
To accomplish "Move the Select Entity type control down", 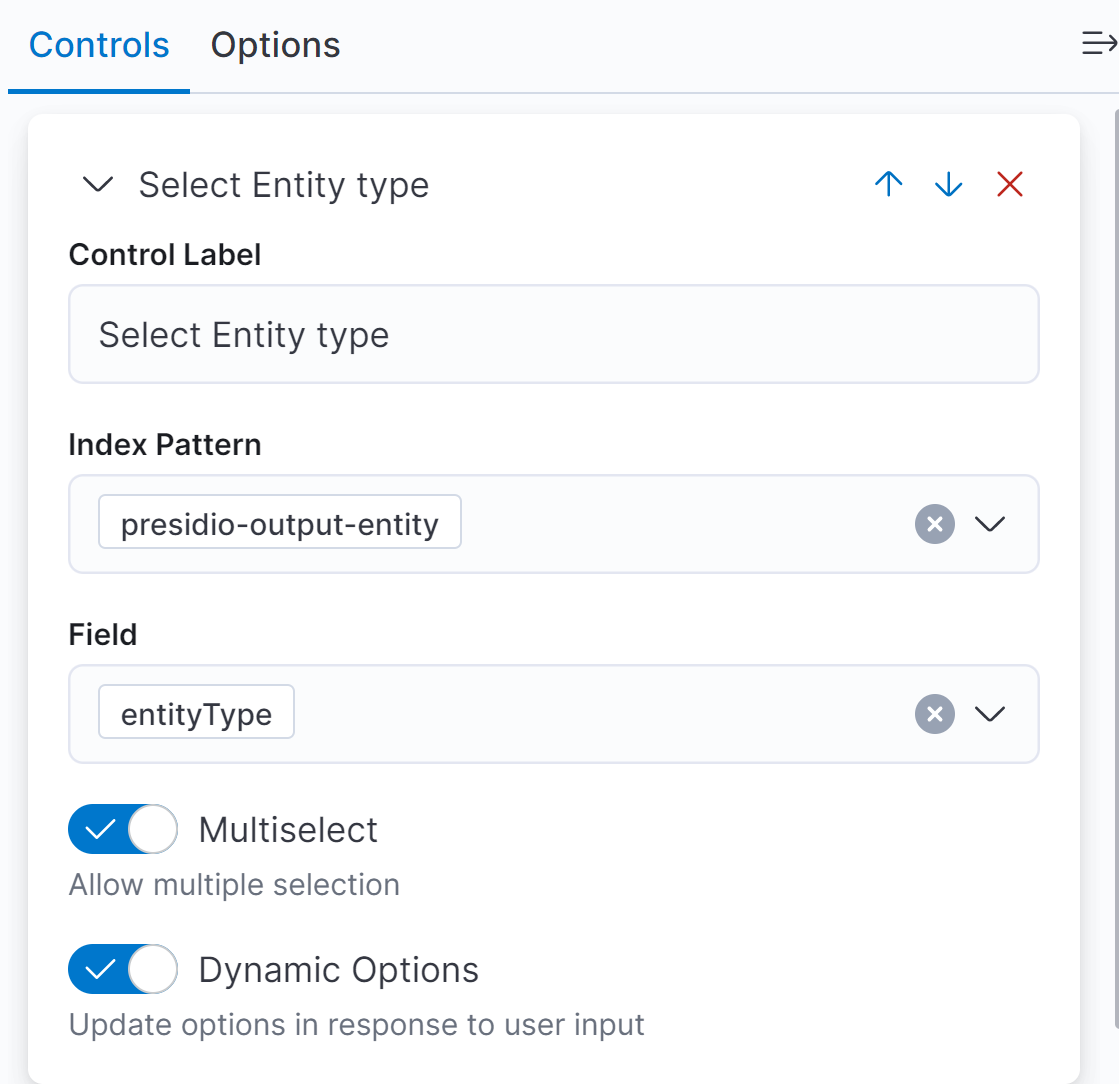I will 948,184.
